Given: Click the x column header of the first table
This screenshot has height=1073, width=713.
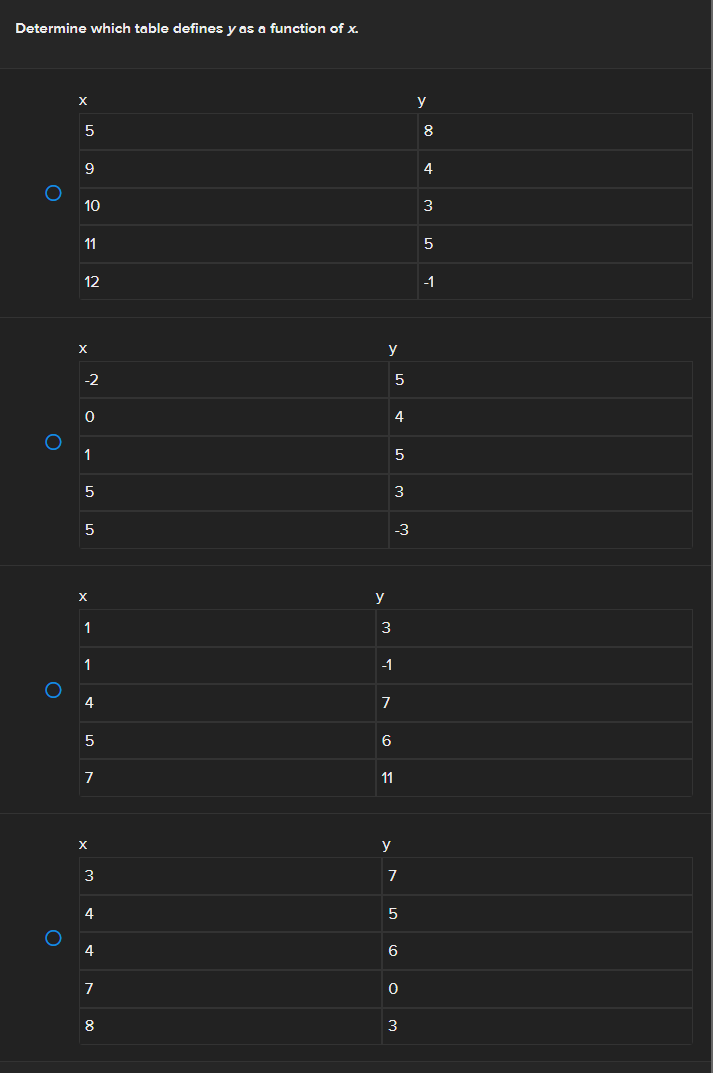Looking at the screenshot, I should (83, 100).
